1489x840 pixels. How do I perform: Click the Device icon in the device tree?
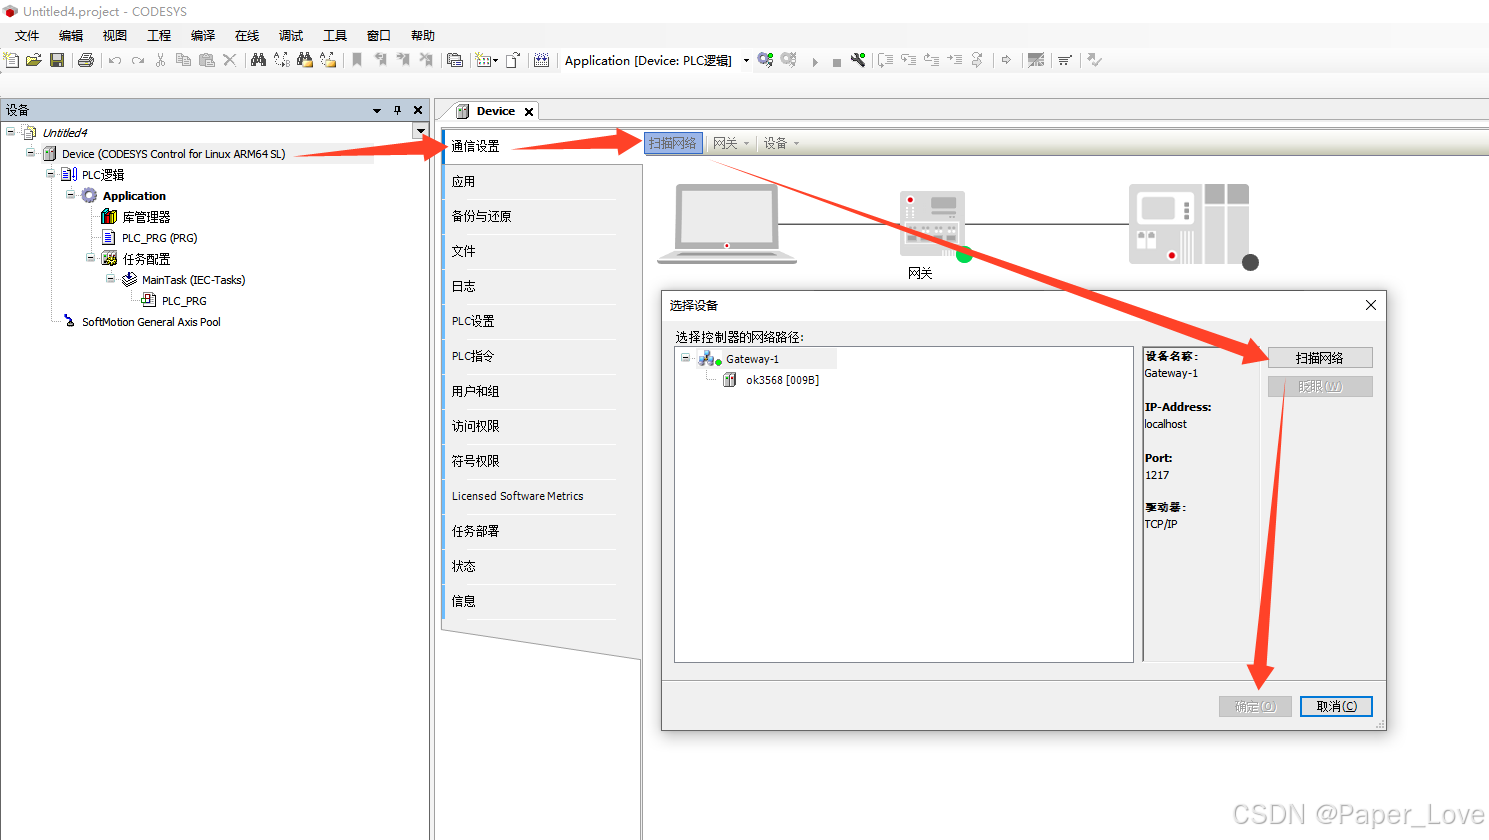click(49, 154)
